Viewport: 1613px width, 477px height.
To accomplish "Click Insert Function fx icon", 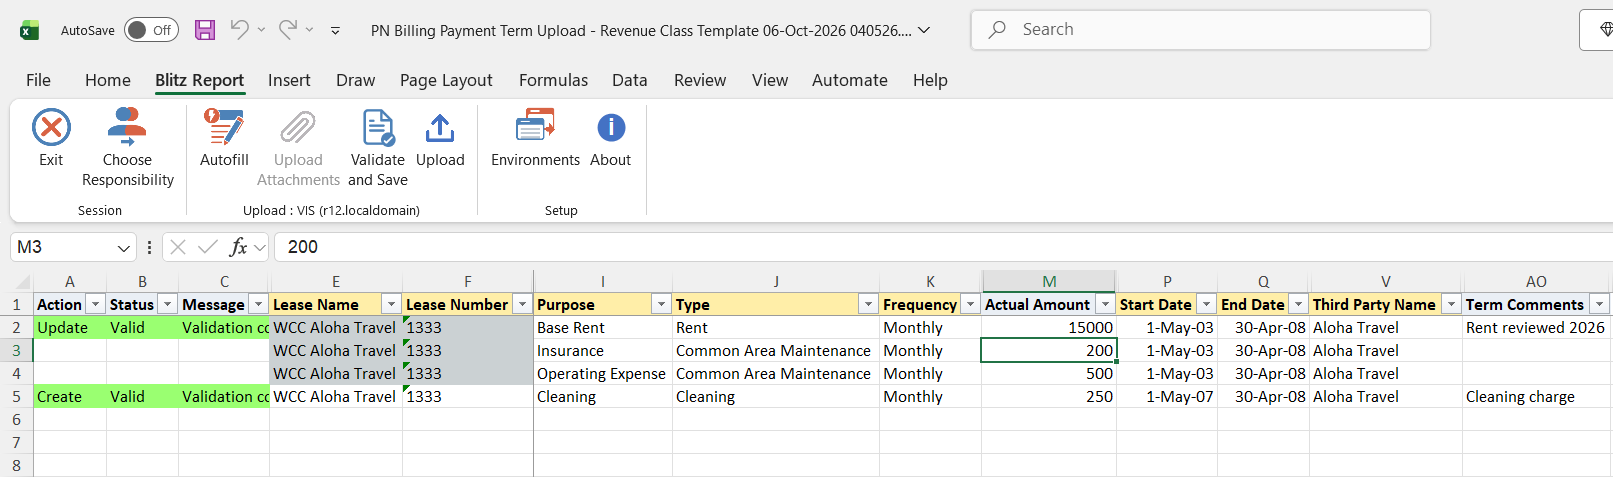I will pos(238,247).
